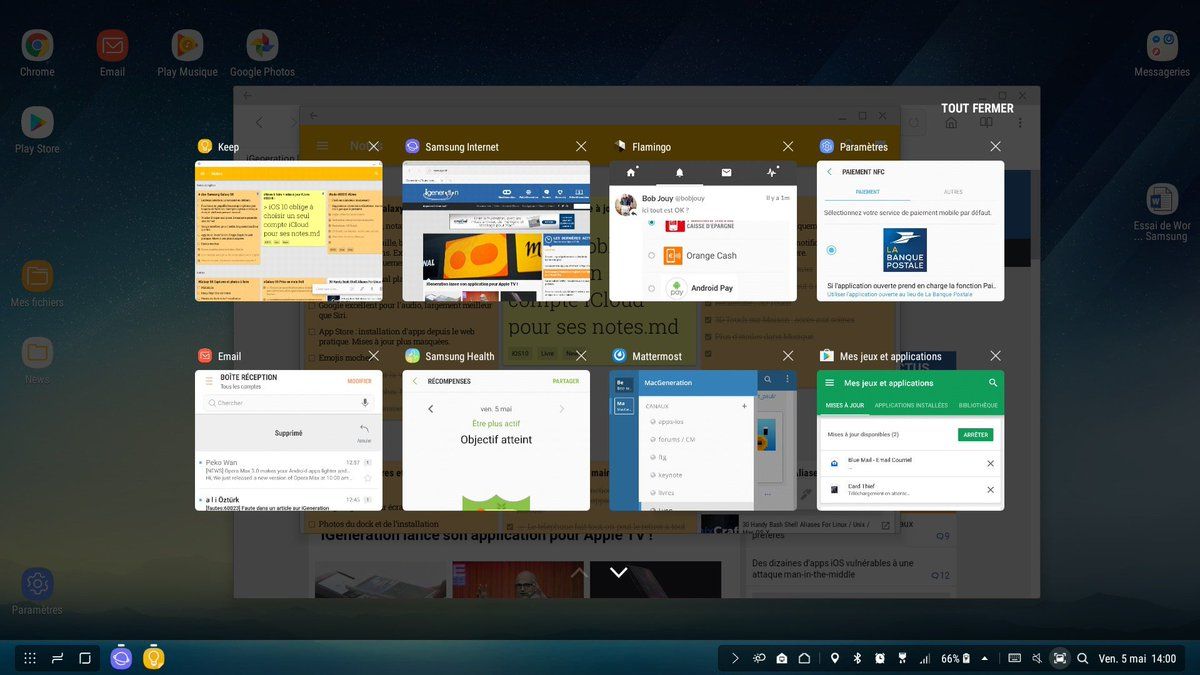
Task: Close the Mattermost recent app card
Action: click(x=788, y=356)
